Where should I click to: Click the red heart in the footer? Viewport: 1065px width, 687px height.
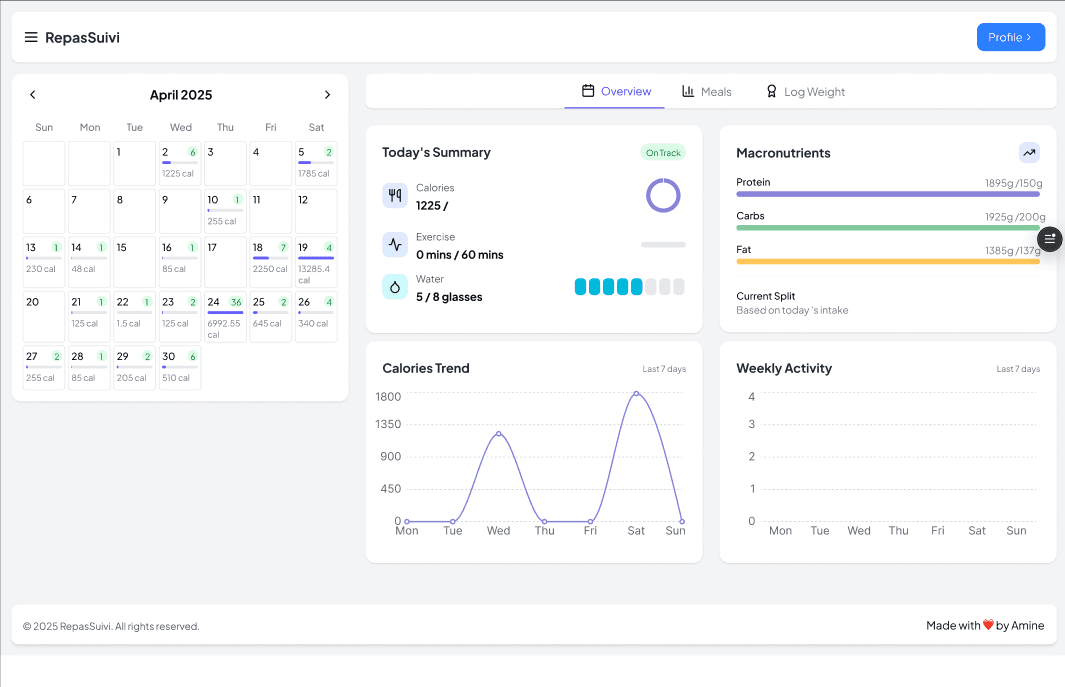pyautogui.click(x=988, y=626)
